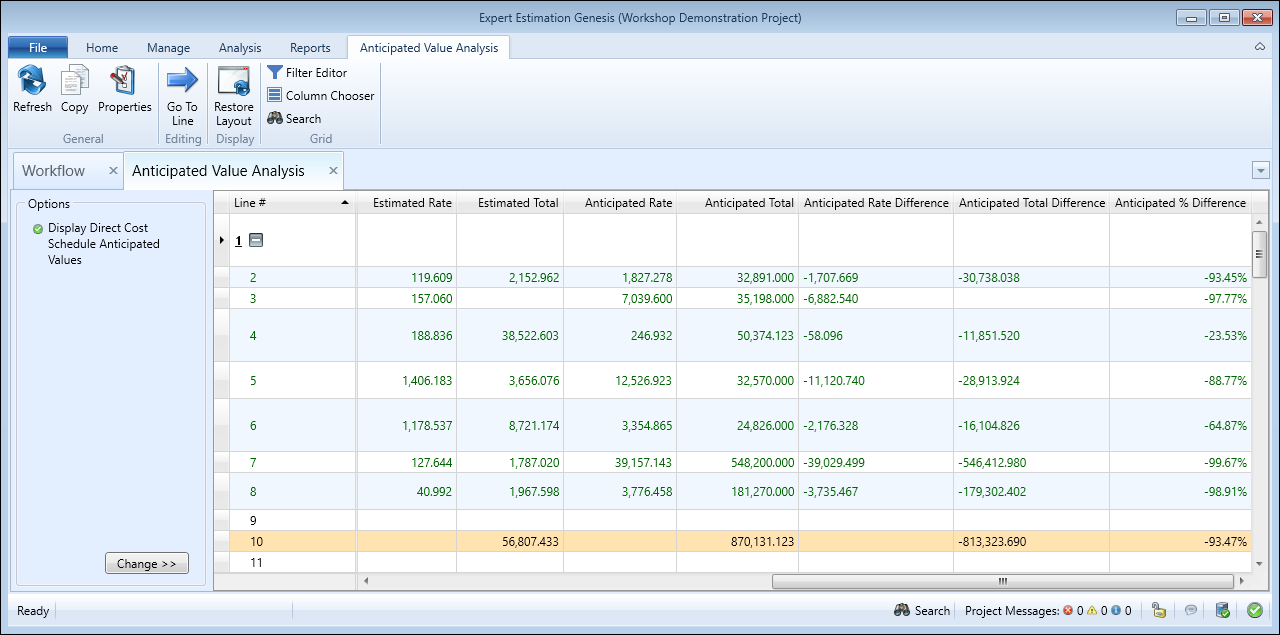
Task: Click the padlock icon in status bar
Action: pyautogui.click(x=1159, y=610)
